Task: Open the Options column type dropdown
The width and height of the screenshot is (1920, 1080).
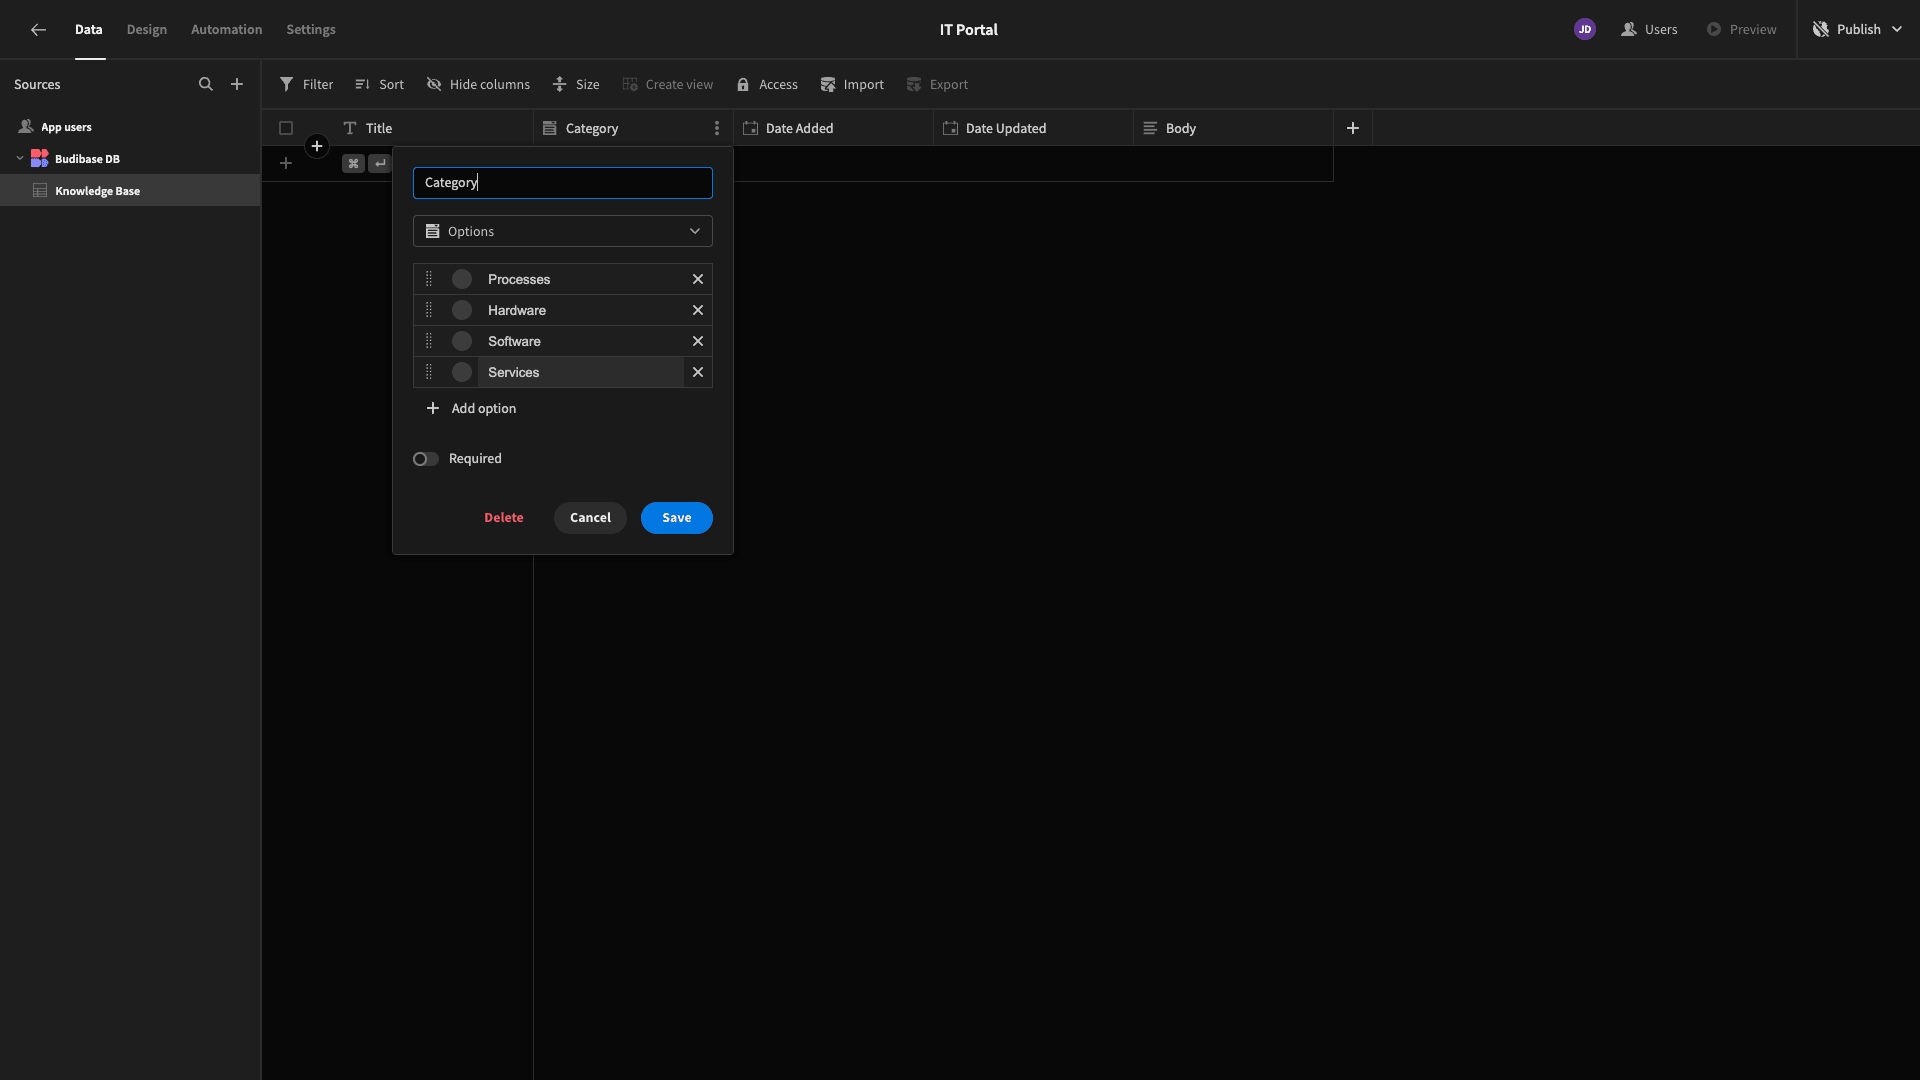Action: pos(563,231)
